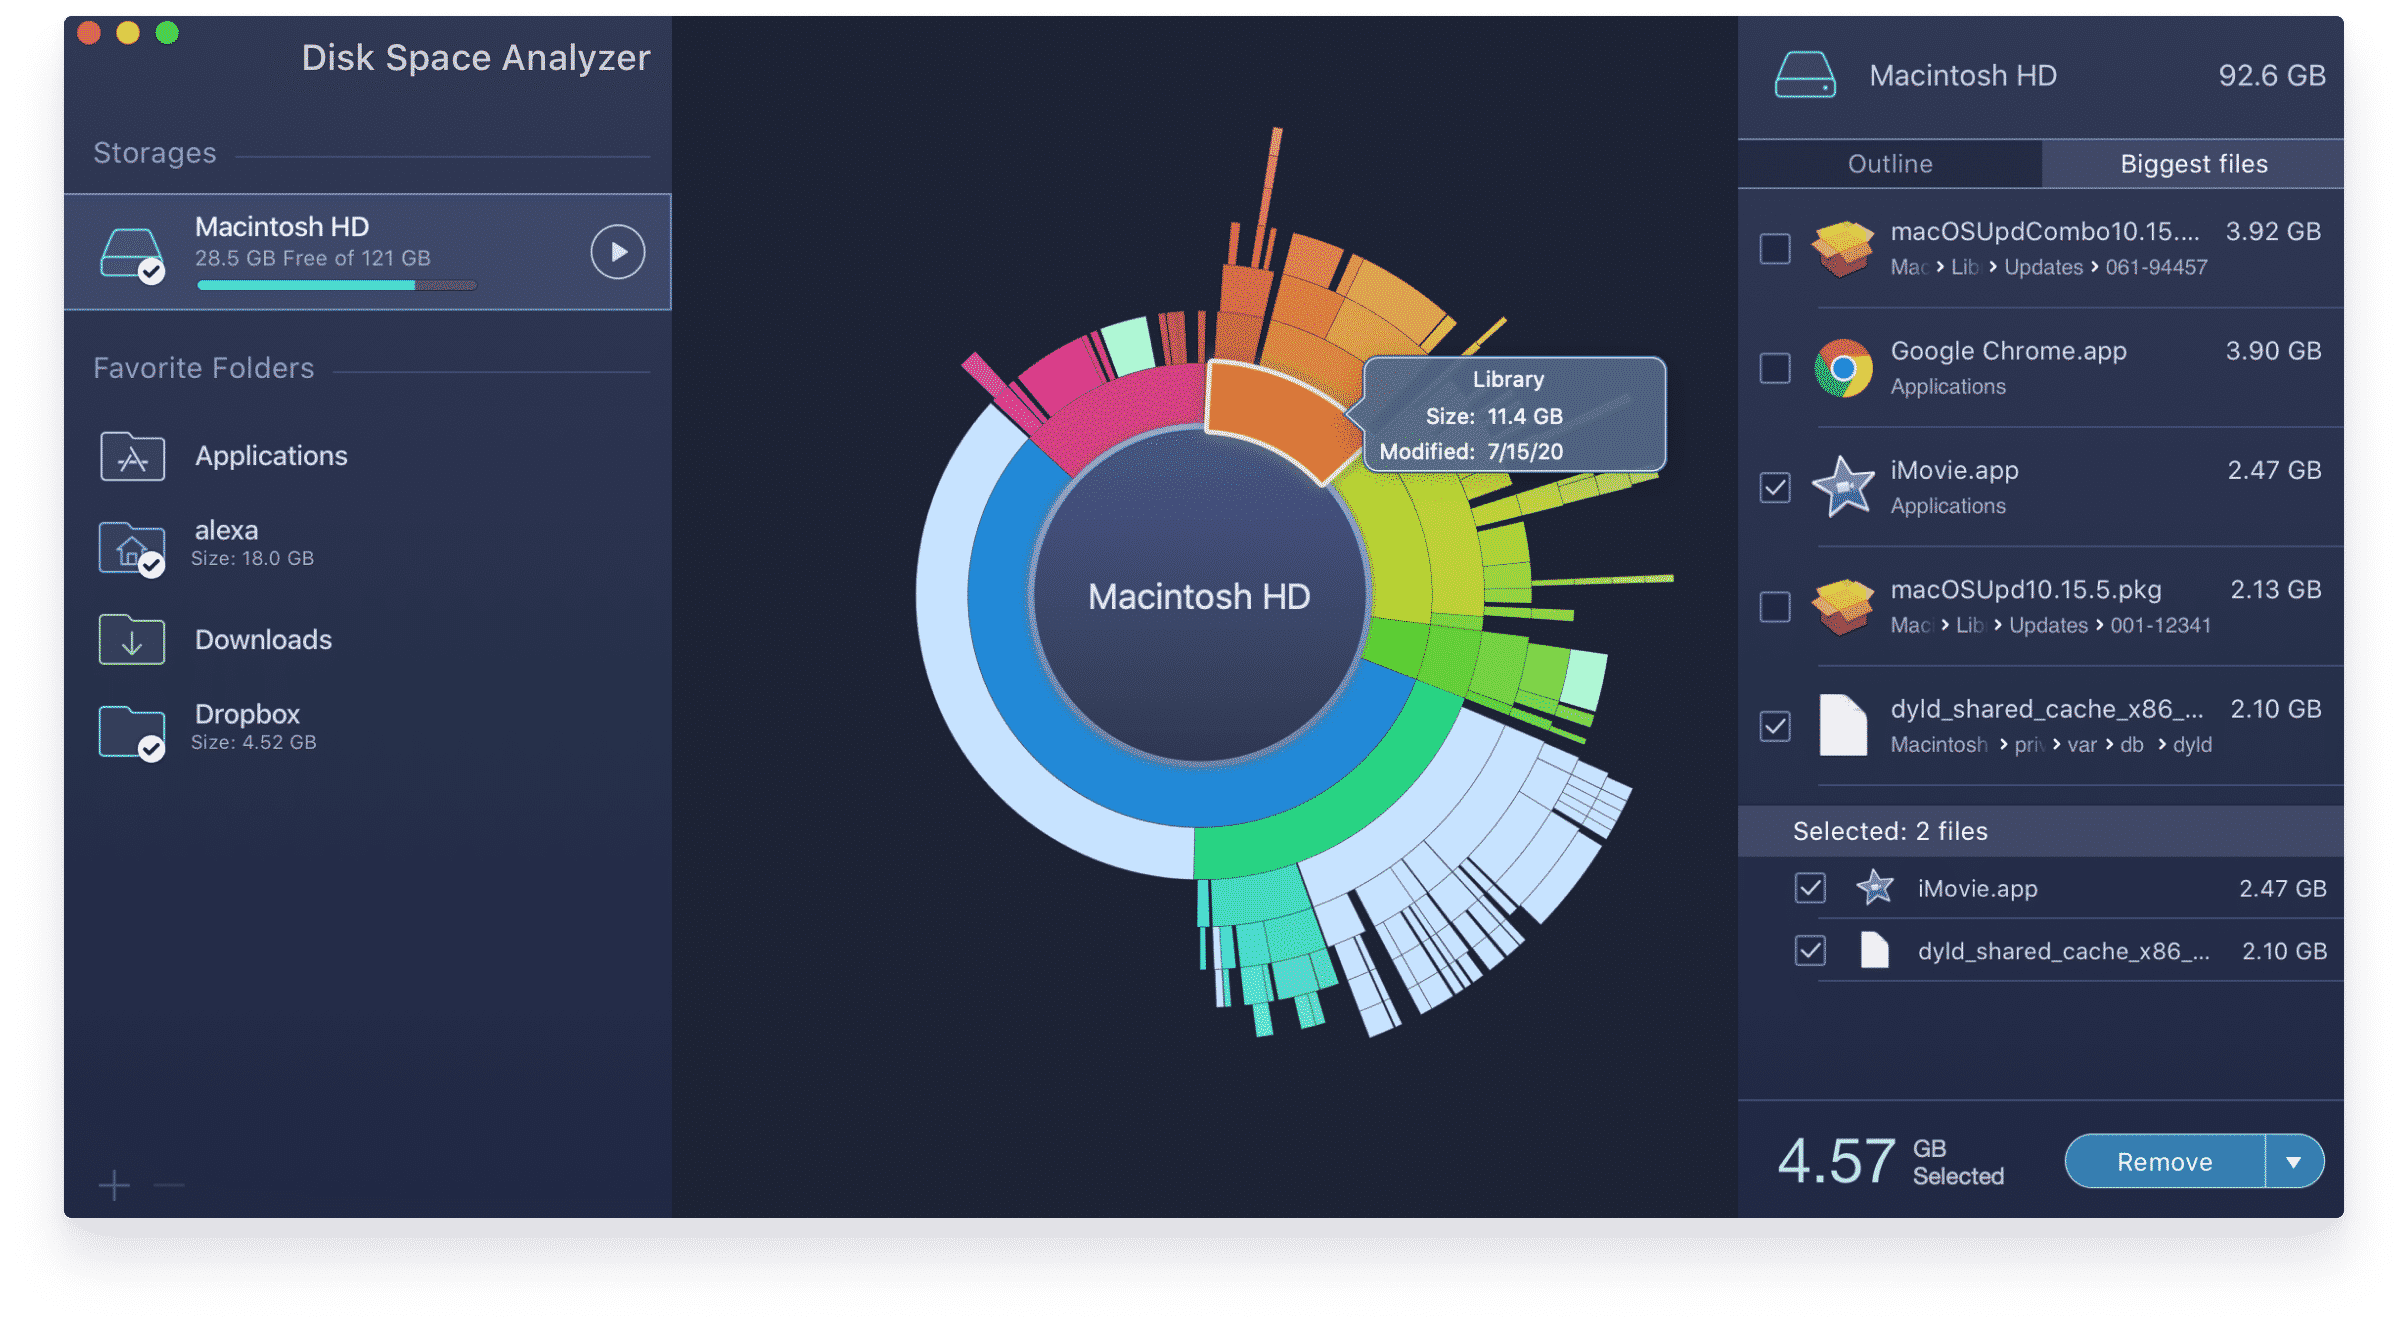2408x1330 pixels.
Task: Start the scan with the play button
Action: [617, 252]
